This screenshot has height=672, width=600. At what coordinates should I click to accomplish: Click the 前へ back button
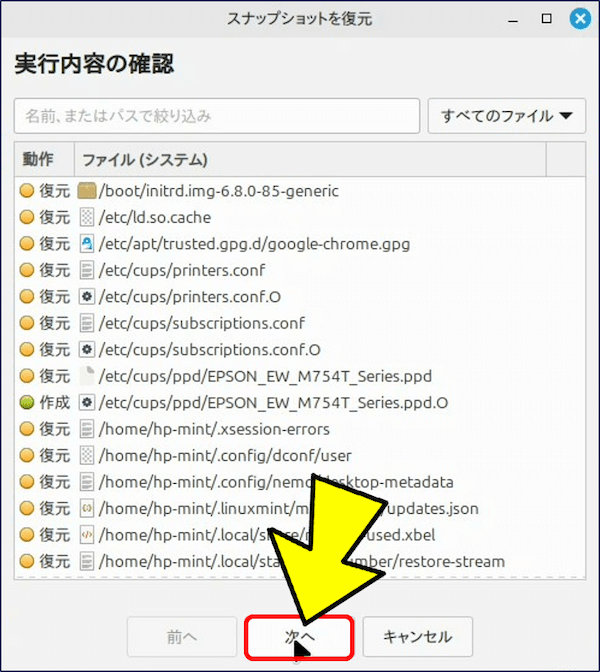(183, 637)
